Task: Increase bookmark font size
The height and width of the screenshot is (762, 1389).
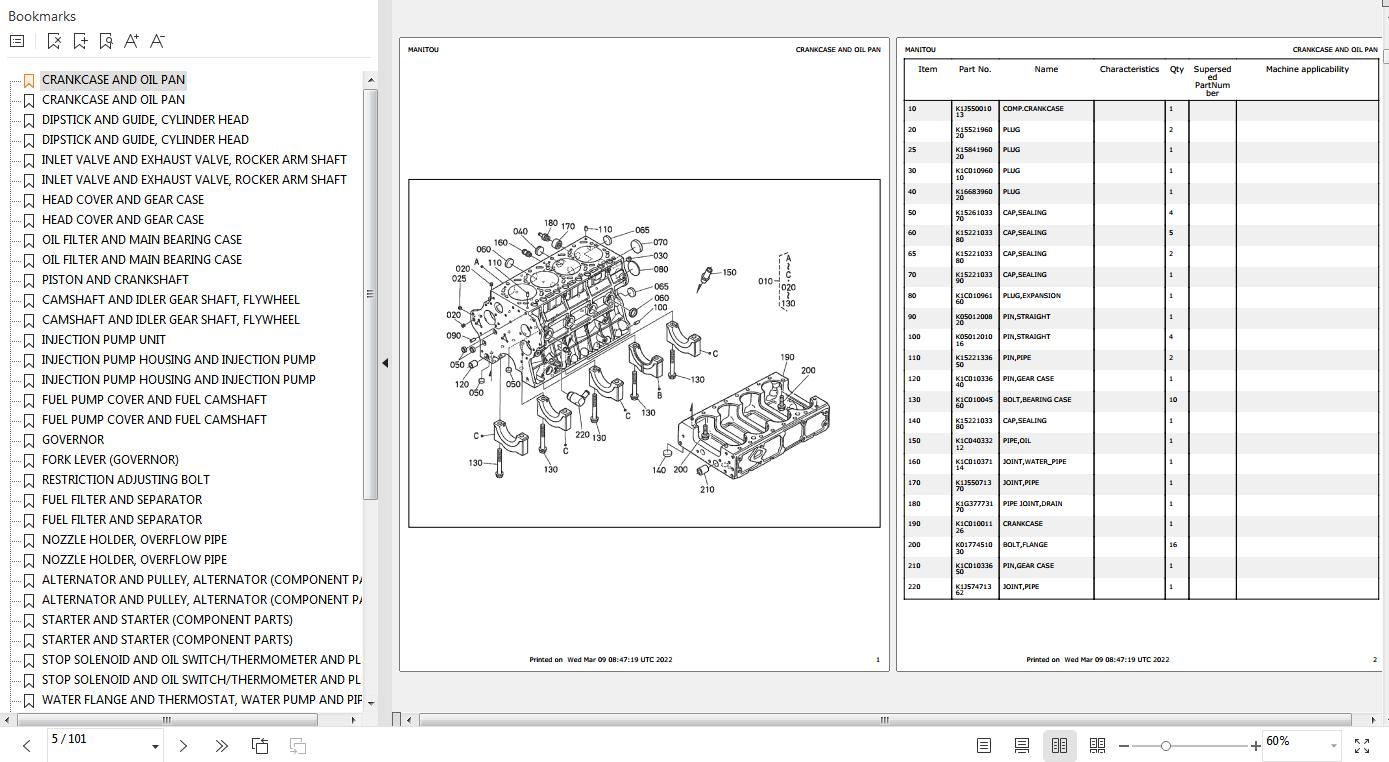Action: tap(131, 41)
